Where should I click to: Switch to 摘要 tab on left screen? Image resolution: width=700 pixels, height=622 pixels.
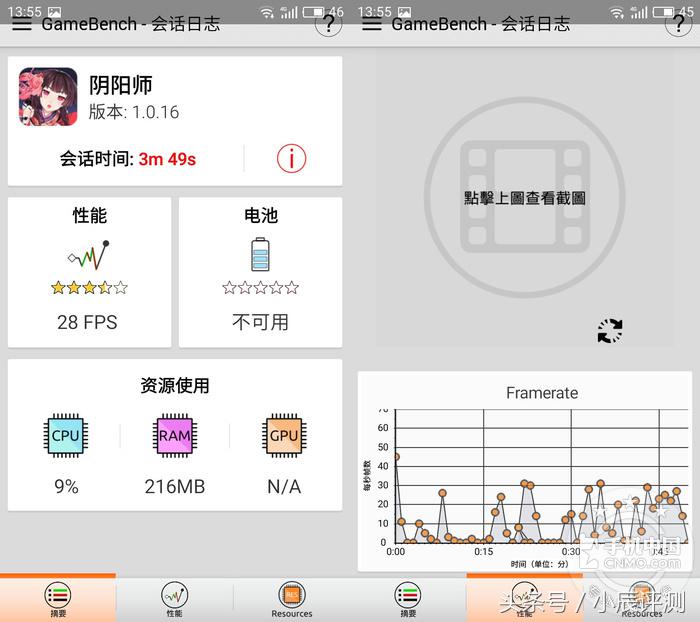tap(58, 599)
